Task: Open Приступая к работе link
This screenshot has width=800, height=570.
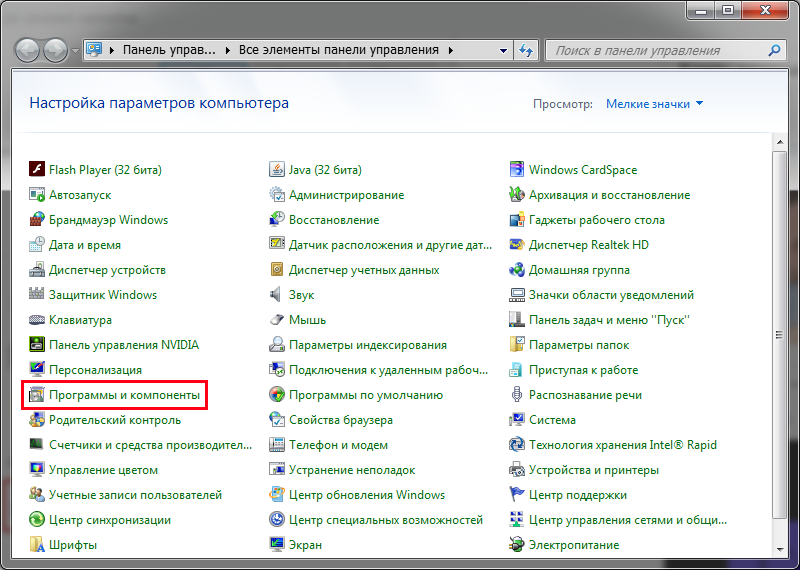Action: 583,370
